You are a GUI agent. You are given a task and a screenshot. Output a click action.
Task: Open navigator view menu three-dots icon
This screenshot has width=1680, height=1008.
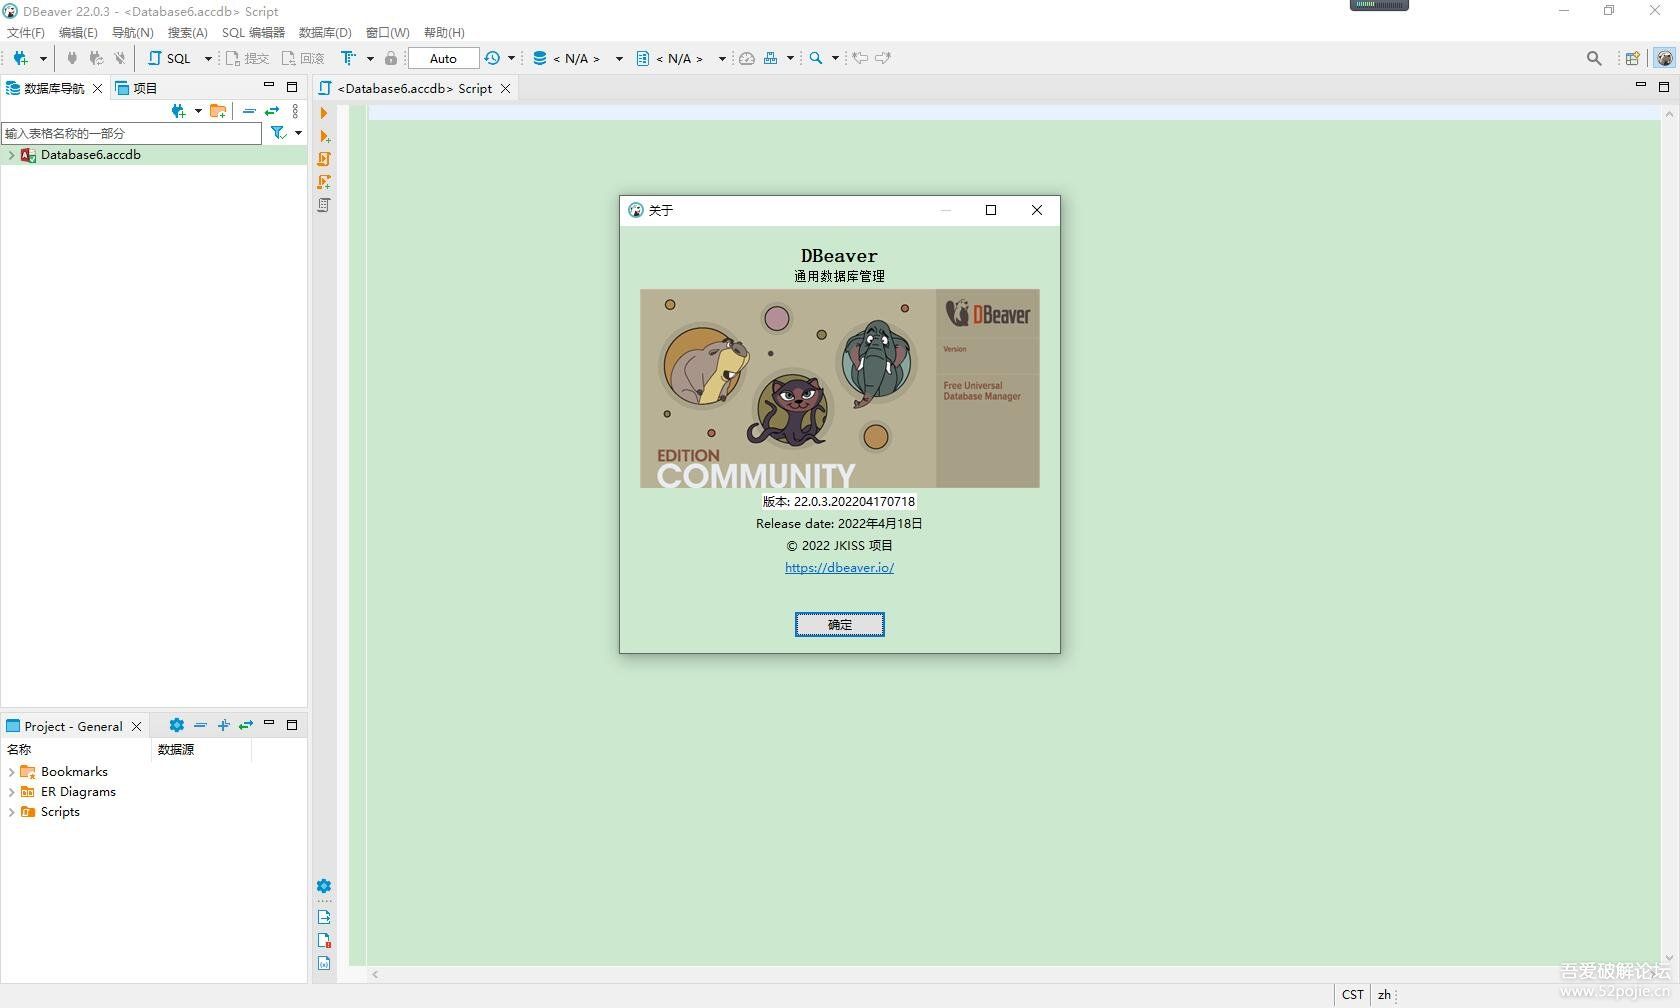295,111
